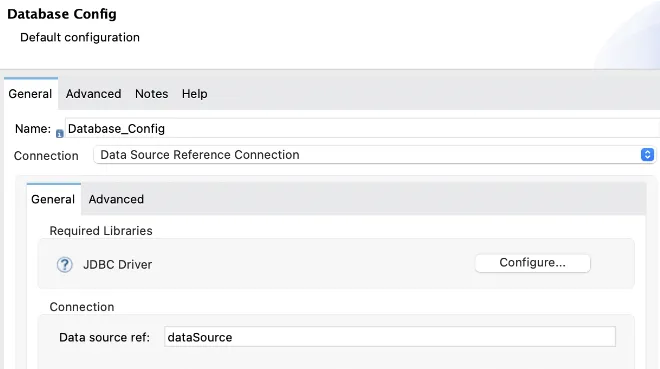Open the Notes tab
The image size is (660, 369).
pyautogui.click(x=152, y=94)
